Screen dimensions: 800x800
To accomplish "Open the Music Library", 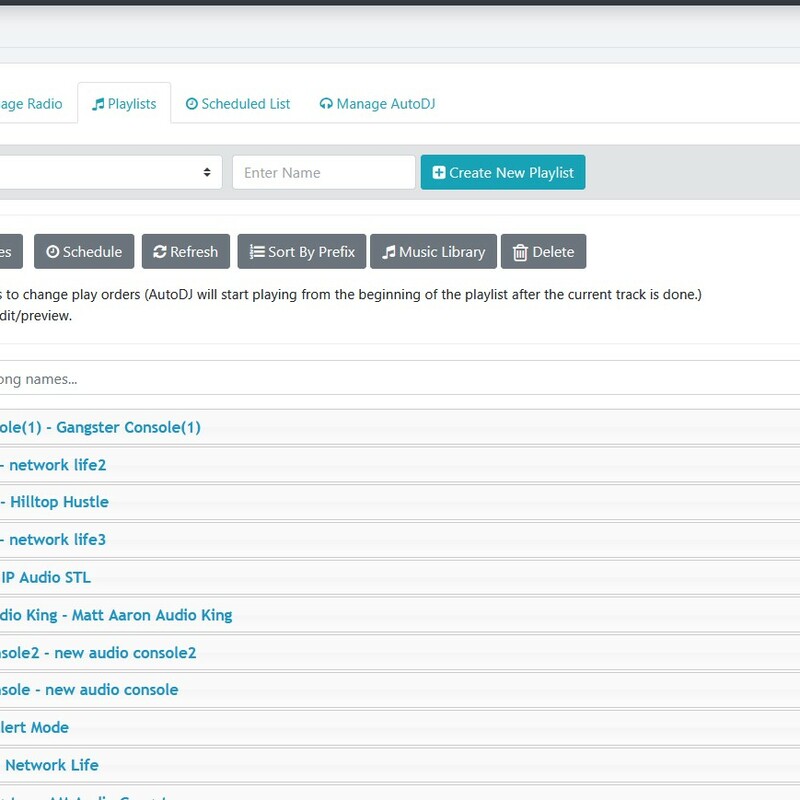I will [433, 252].
